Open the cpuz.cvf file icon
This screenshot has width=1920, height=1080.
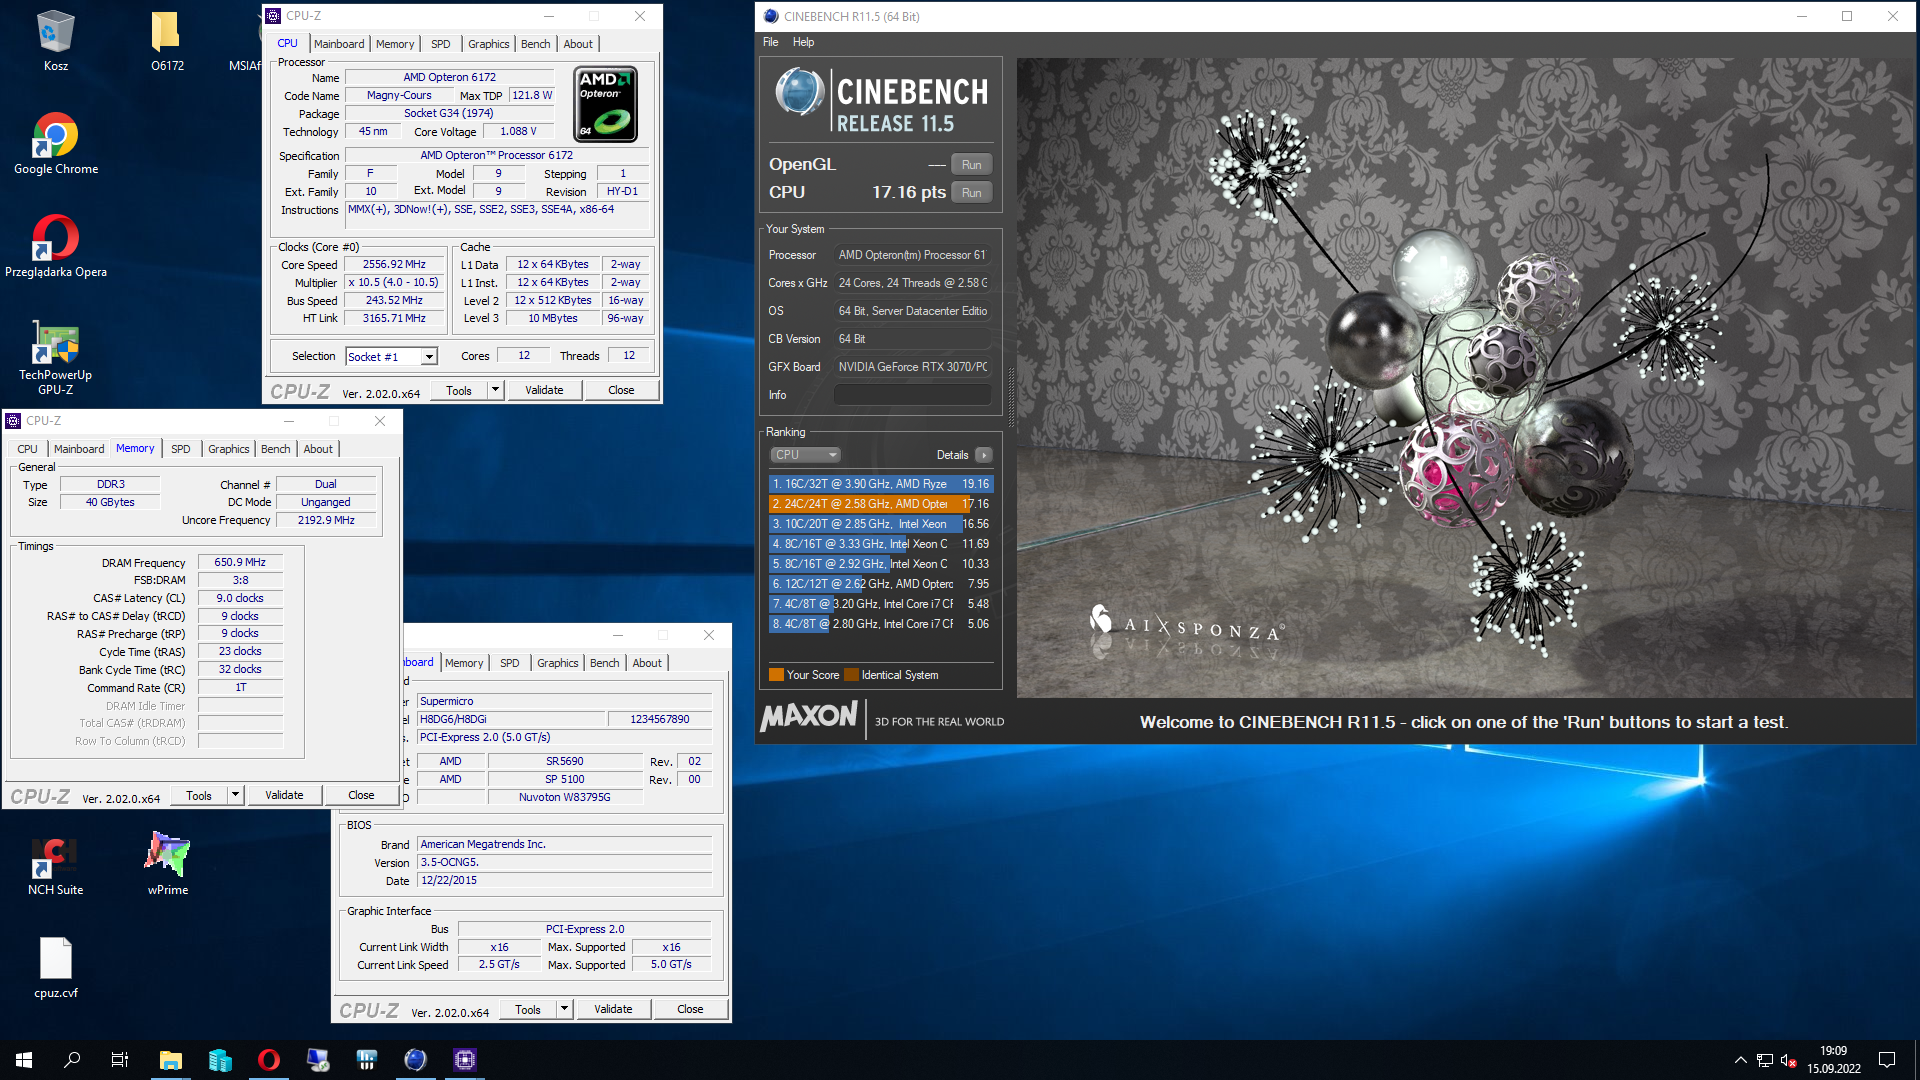[56, 967]
